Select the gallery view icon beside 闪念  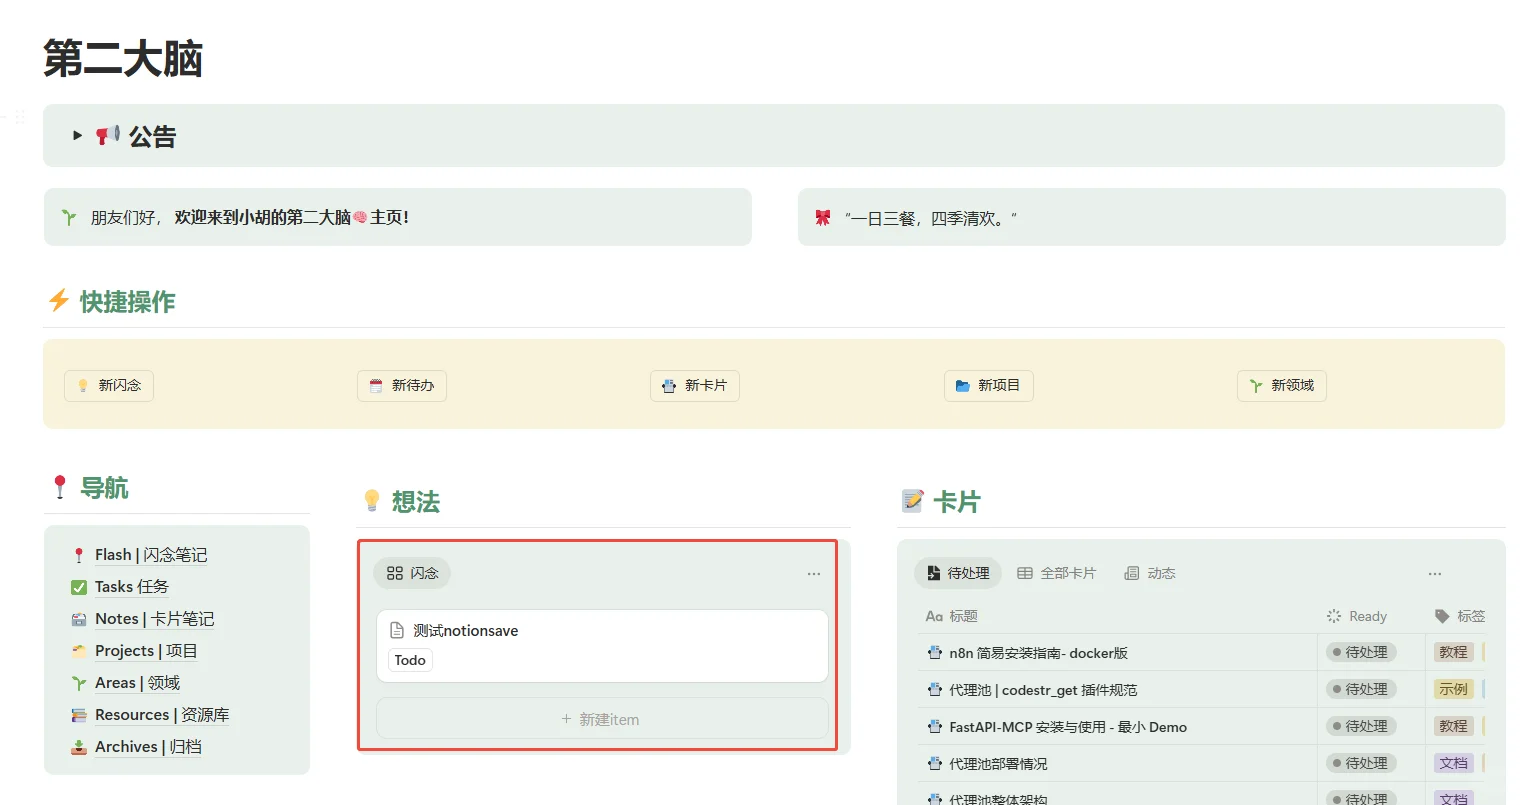(x=394, y=573)
